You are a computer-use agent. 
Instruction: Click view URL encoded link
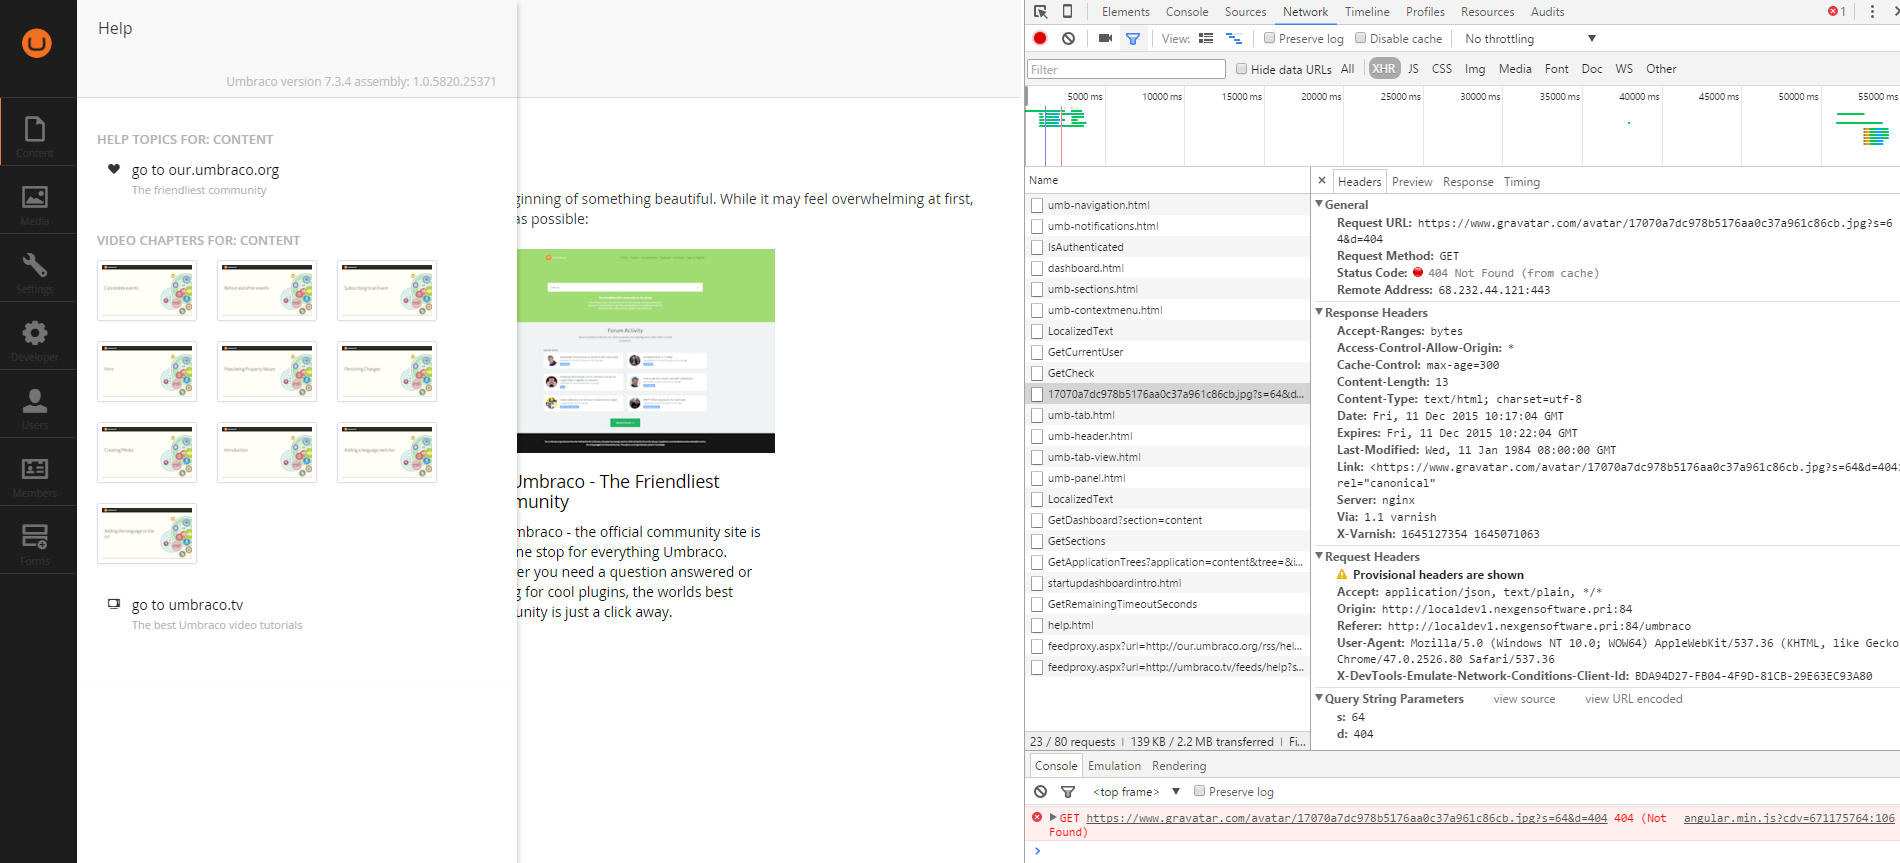1633,699
